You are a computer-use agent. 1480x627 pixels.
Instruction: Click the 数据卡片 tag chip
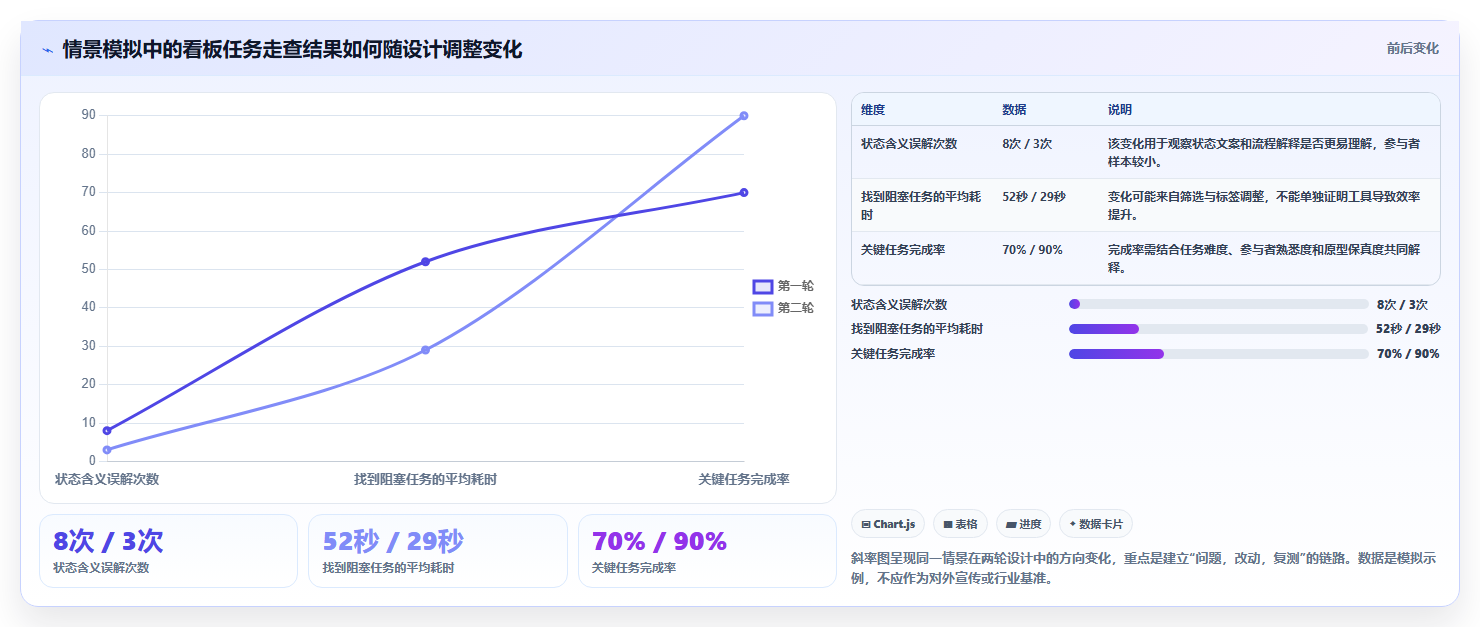1096,524
